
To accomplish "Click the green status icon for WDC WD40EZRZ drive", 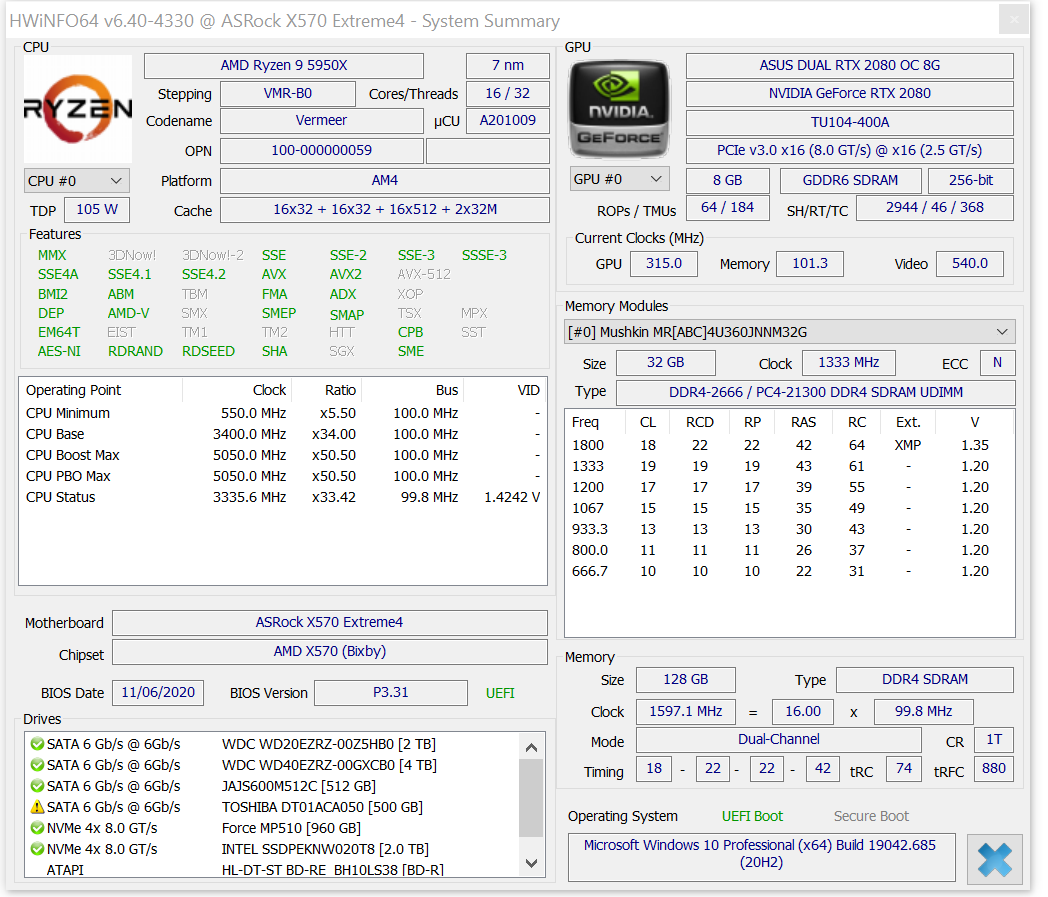I will pyautogui.click(x=37, y=765).
